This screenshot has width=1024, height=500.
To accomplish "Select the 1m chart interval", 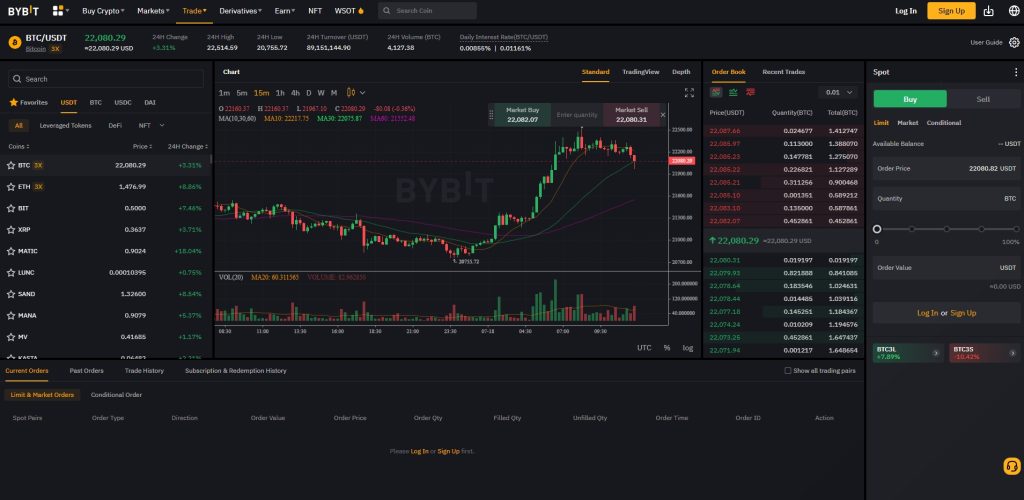I will click(224, 93).
